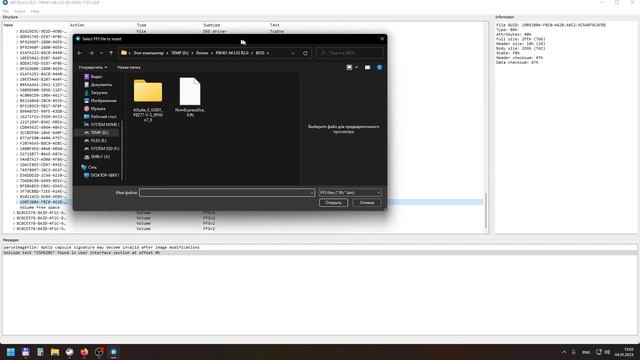
Task: Open dialog help icon
Action: click(x=379, y=67)
